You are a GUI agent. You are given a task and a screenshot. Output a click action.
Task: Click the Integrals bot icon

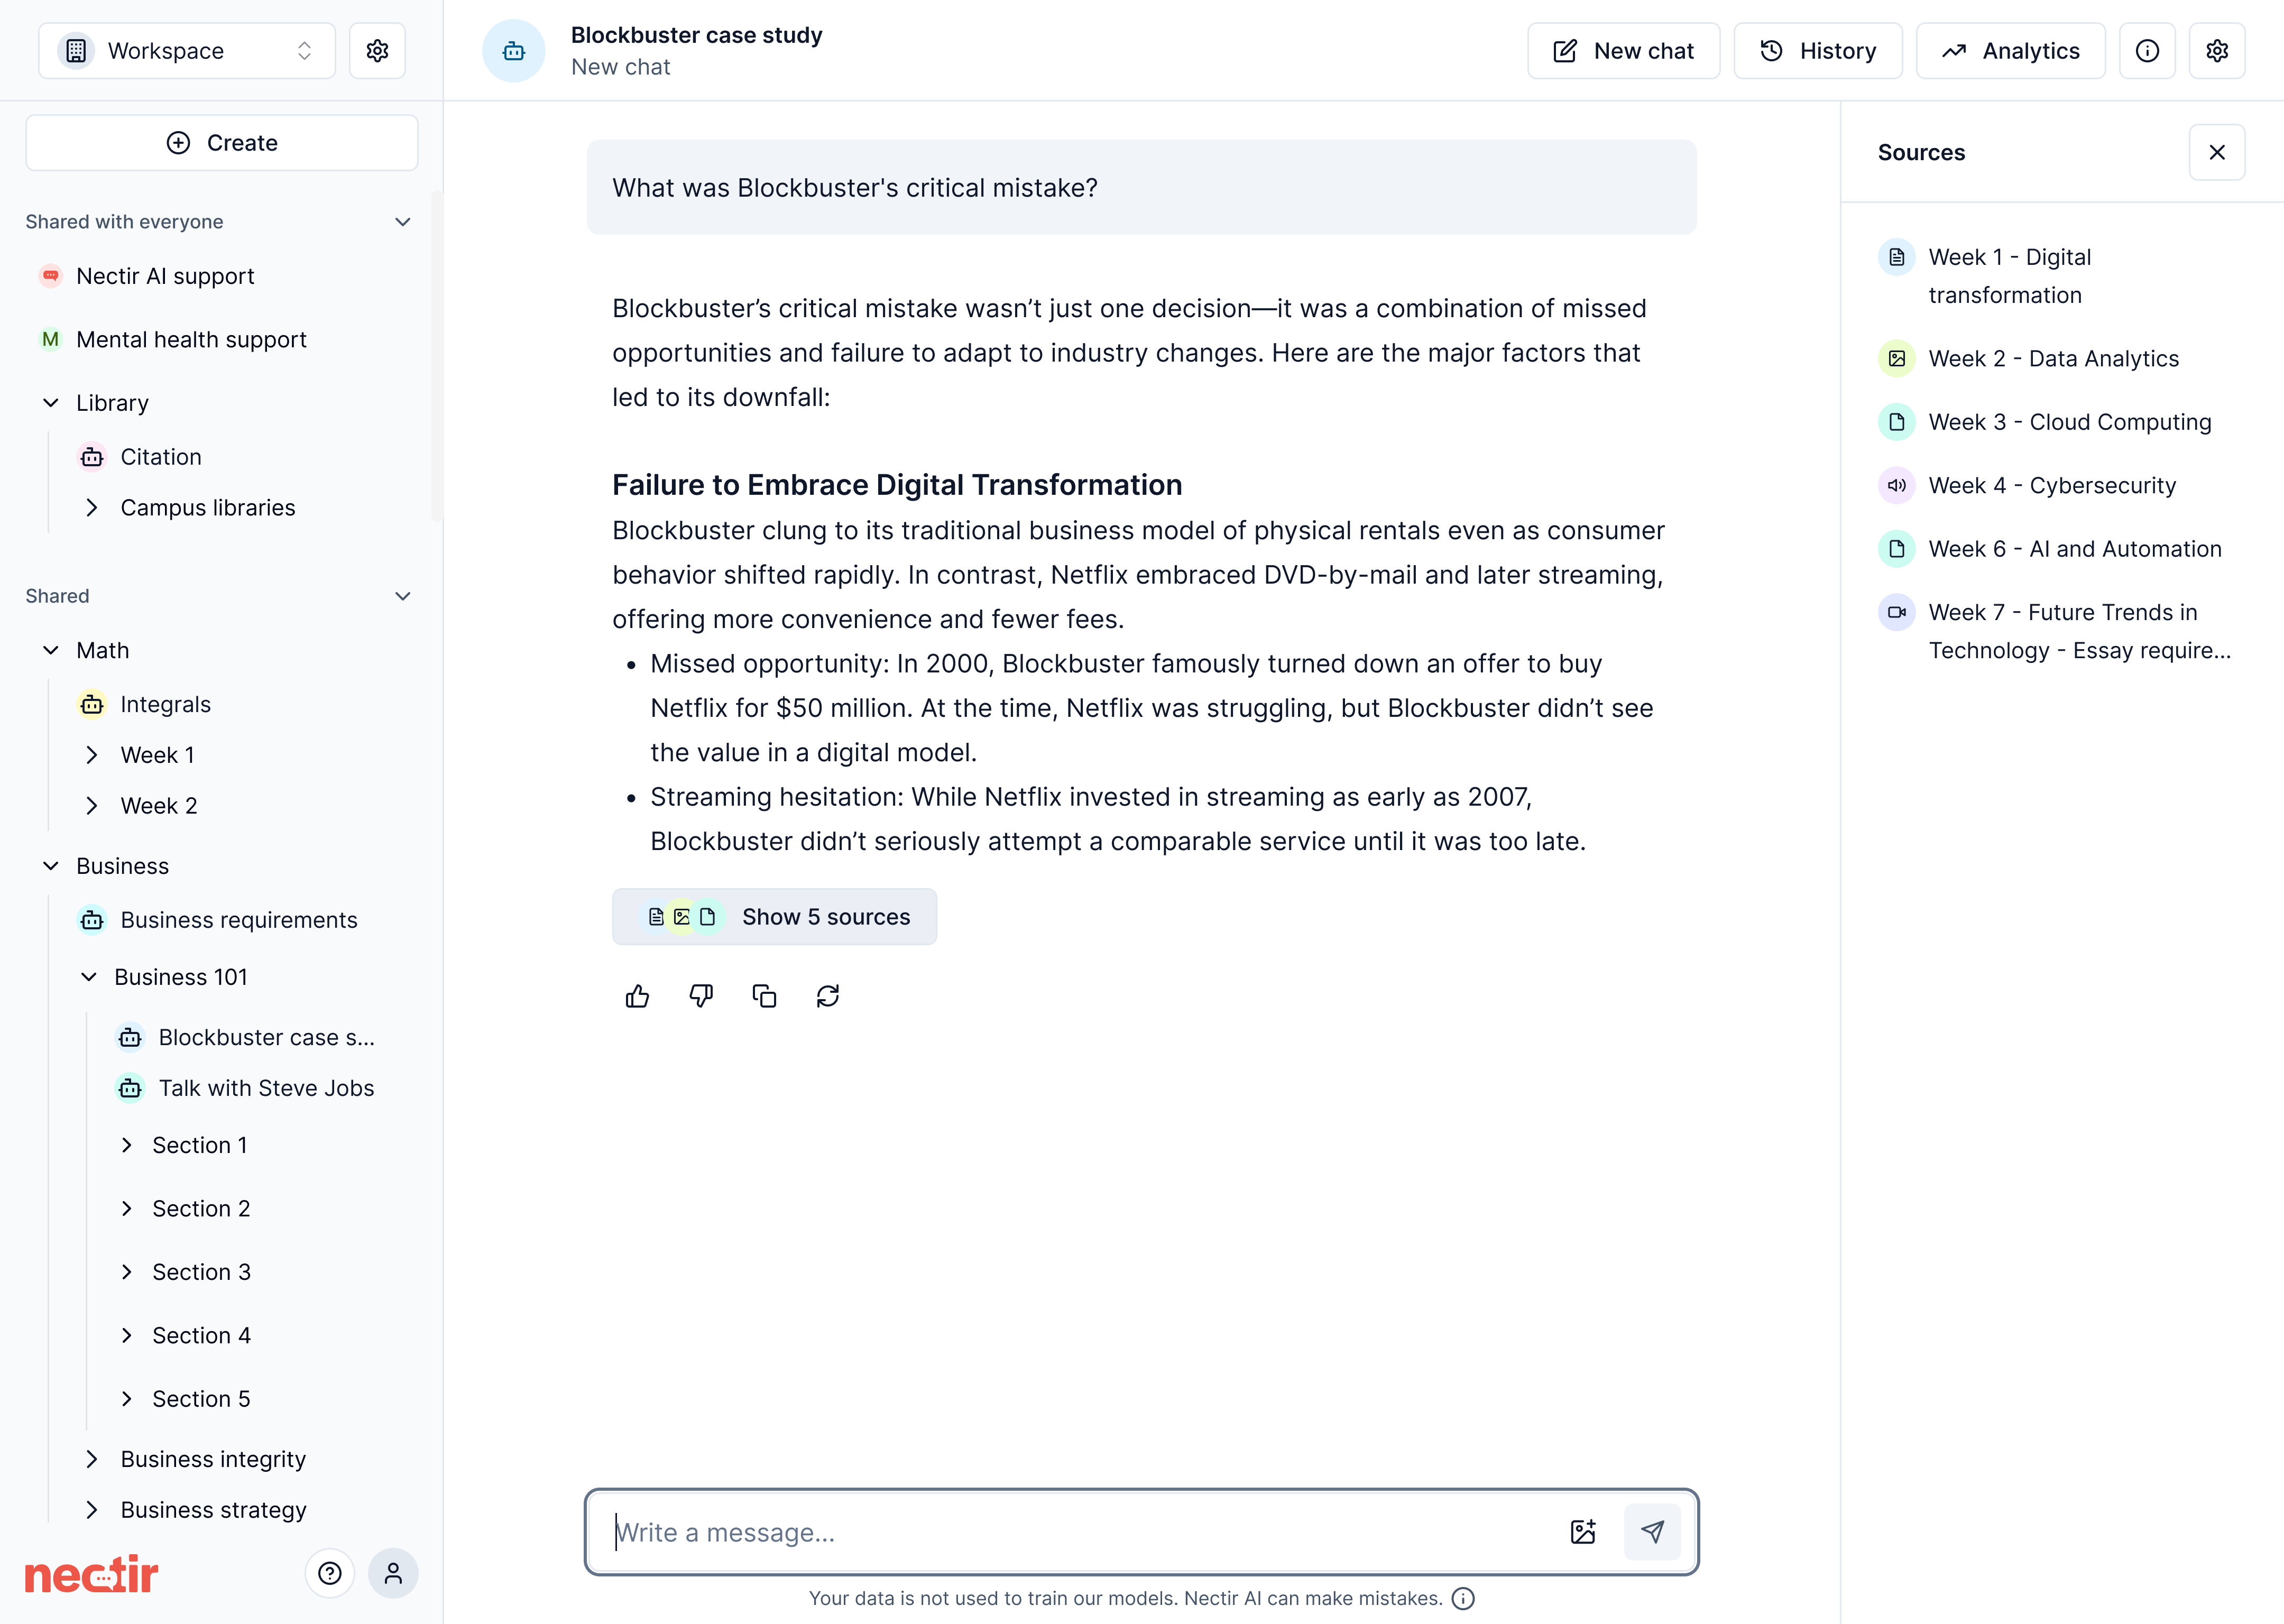click(92, 704)
